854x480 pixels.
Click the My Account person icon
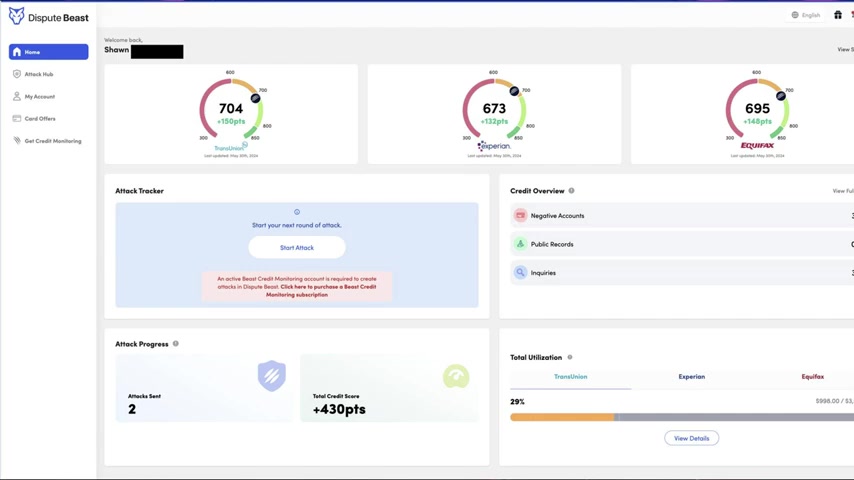point(17,96)
